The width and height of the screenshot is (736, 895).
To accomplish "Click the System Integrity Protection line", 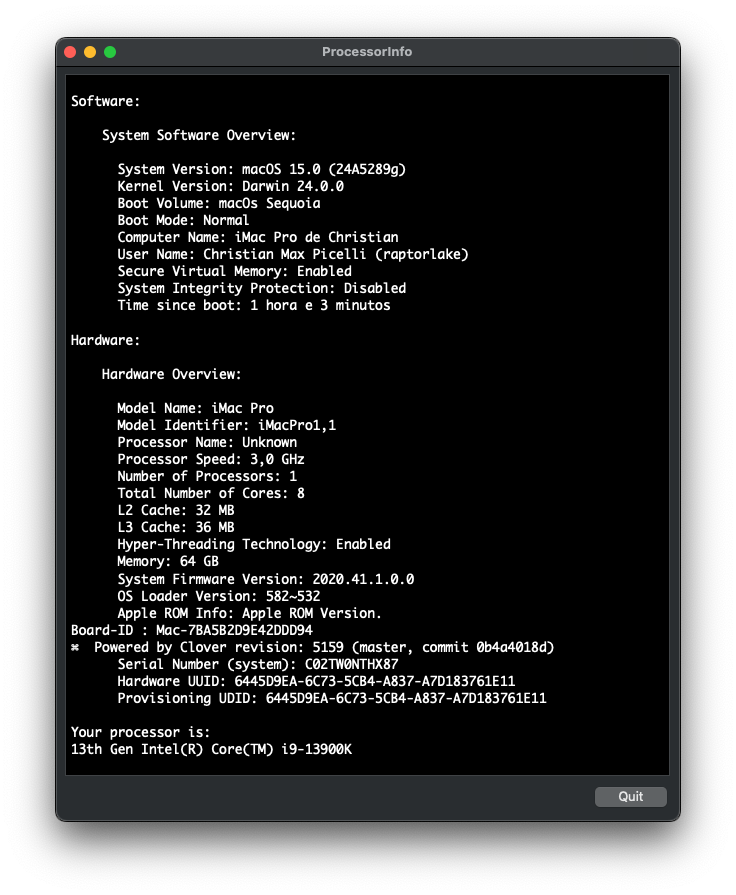I will (x=261, y=288).
